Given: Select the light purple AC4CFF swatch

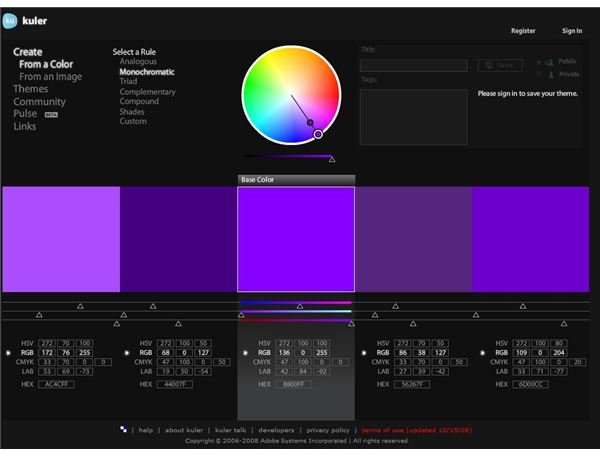Looking at the screenshot, I should point(61,239).
